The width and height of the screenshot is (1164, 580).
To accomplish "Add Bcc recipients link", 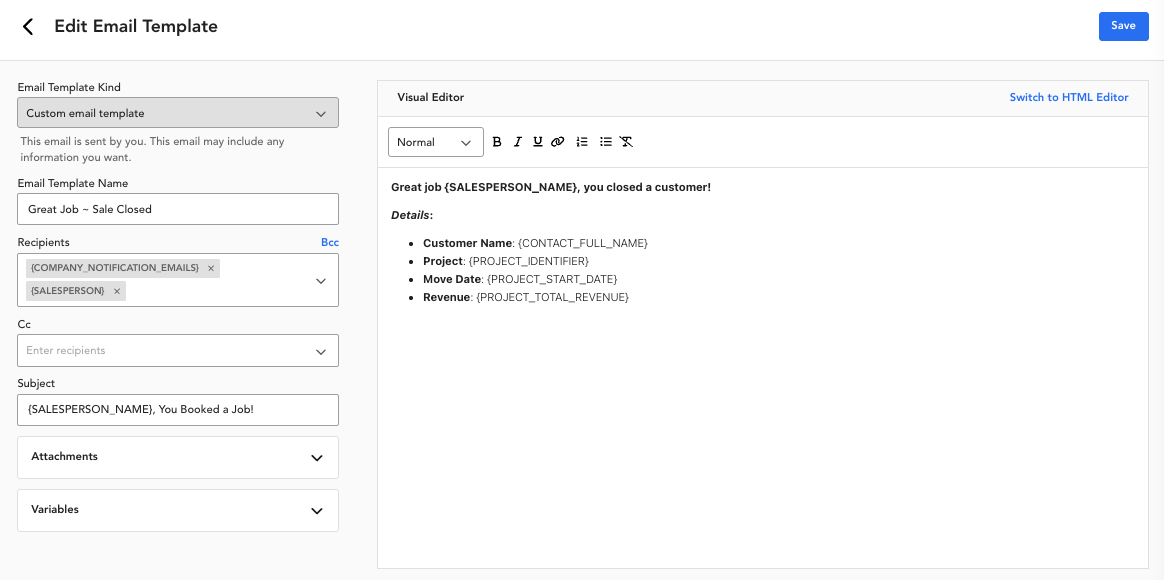I will click(x=330, y=242).
